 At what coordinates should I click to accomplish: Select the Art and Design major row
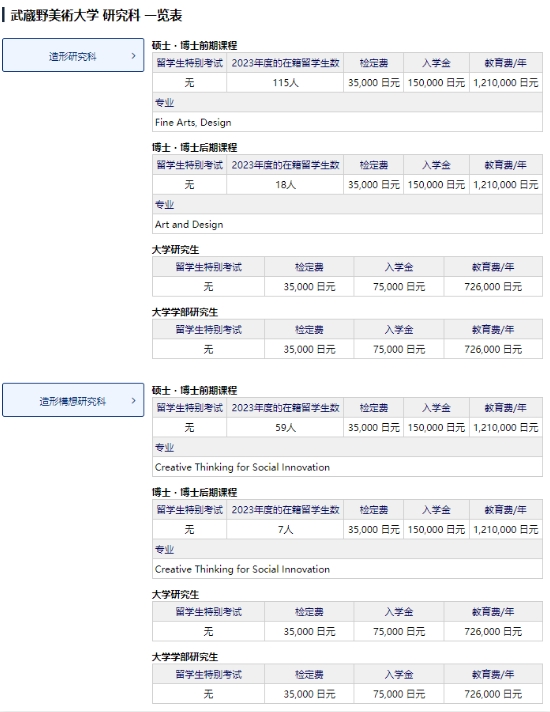tap(347, 224)
